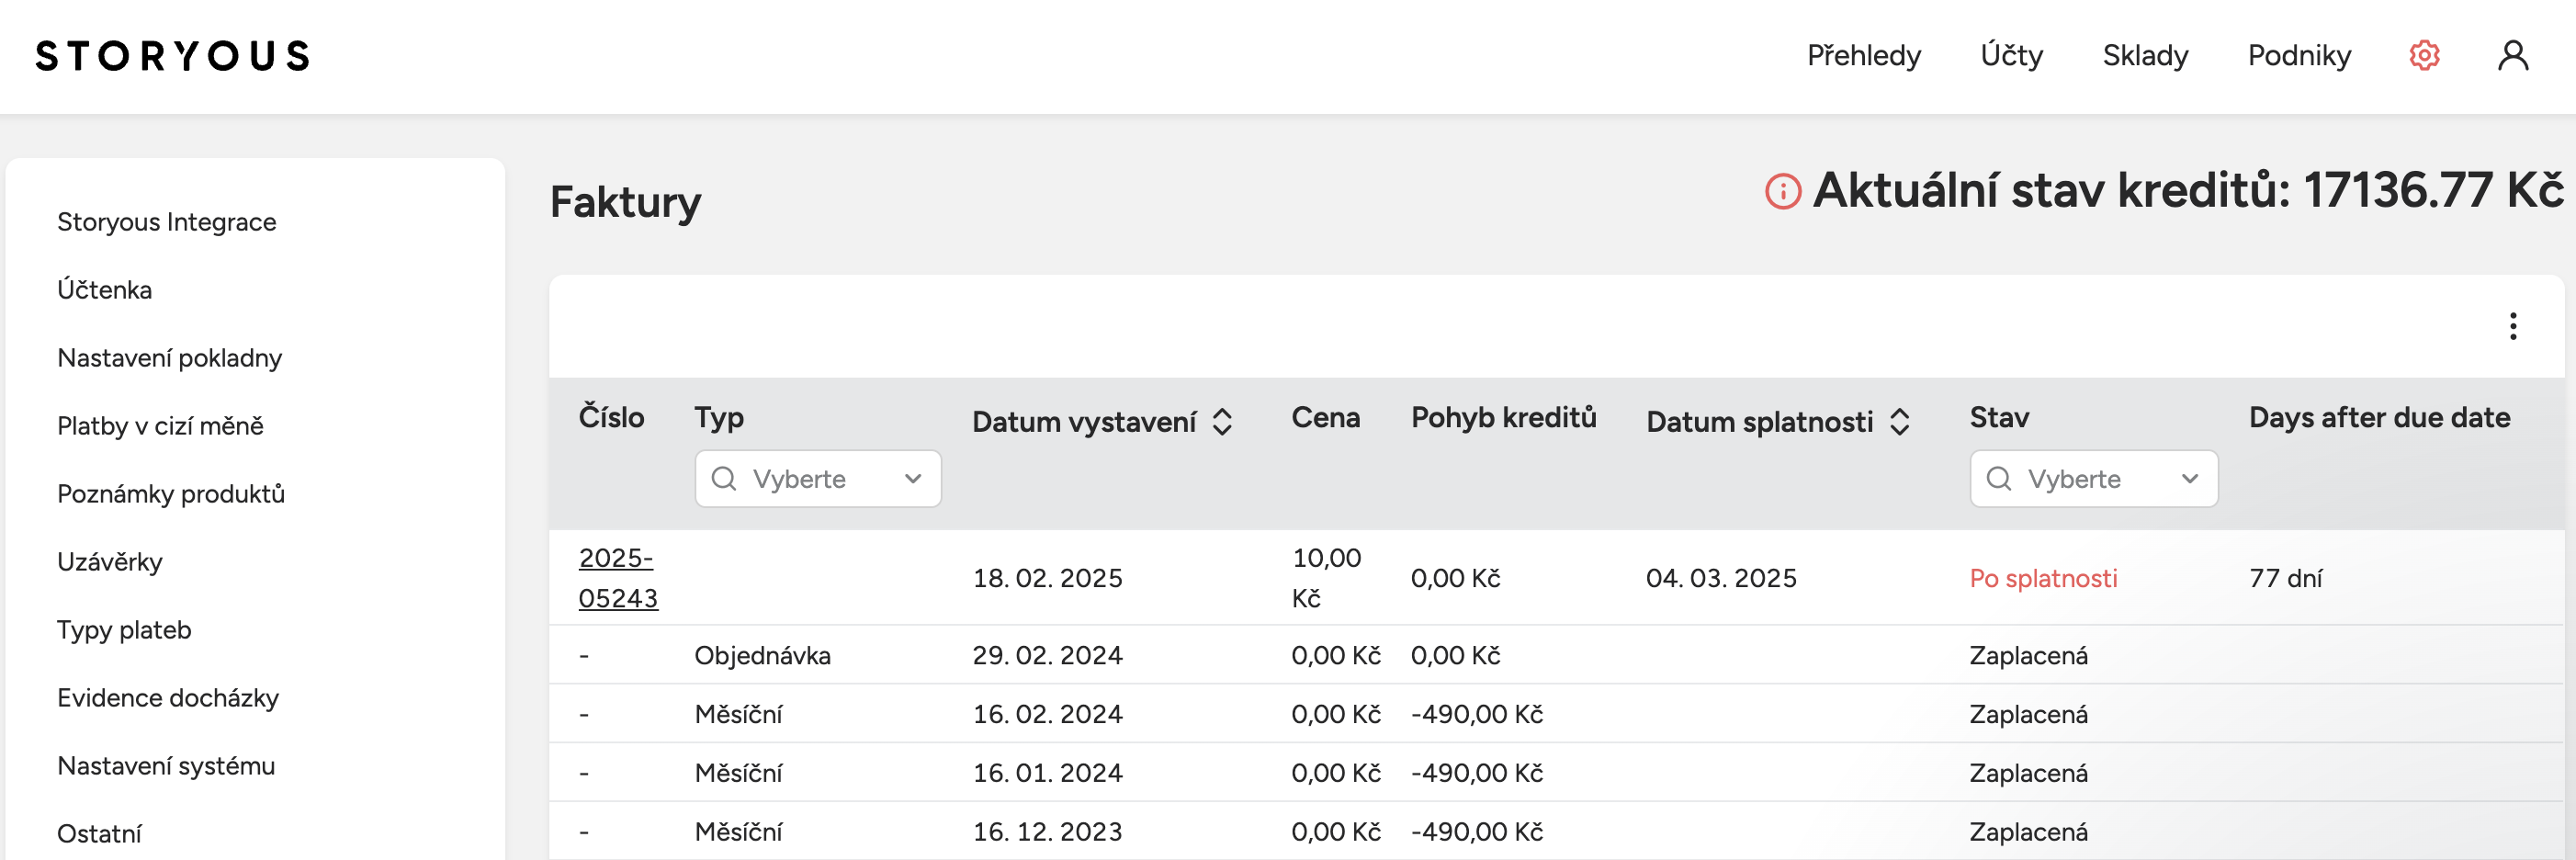Click the Storyous logo
Viewport: 2576px width, 860px height.
click(x=171, y=55)
